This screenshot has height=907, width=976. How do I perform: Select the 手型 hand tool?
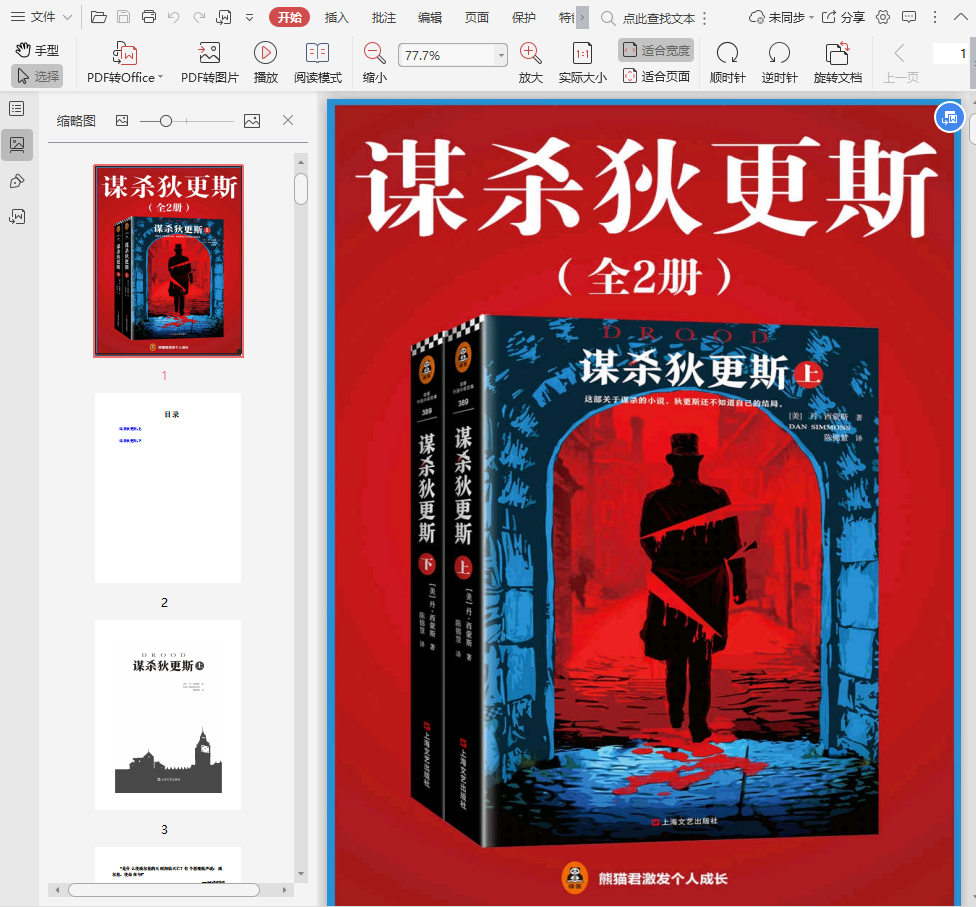tap(37, 50)
